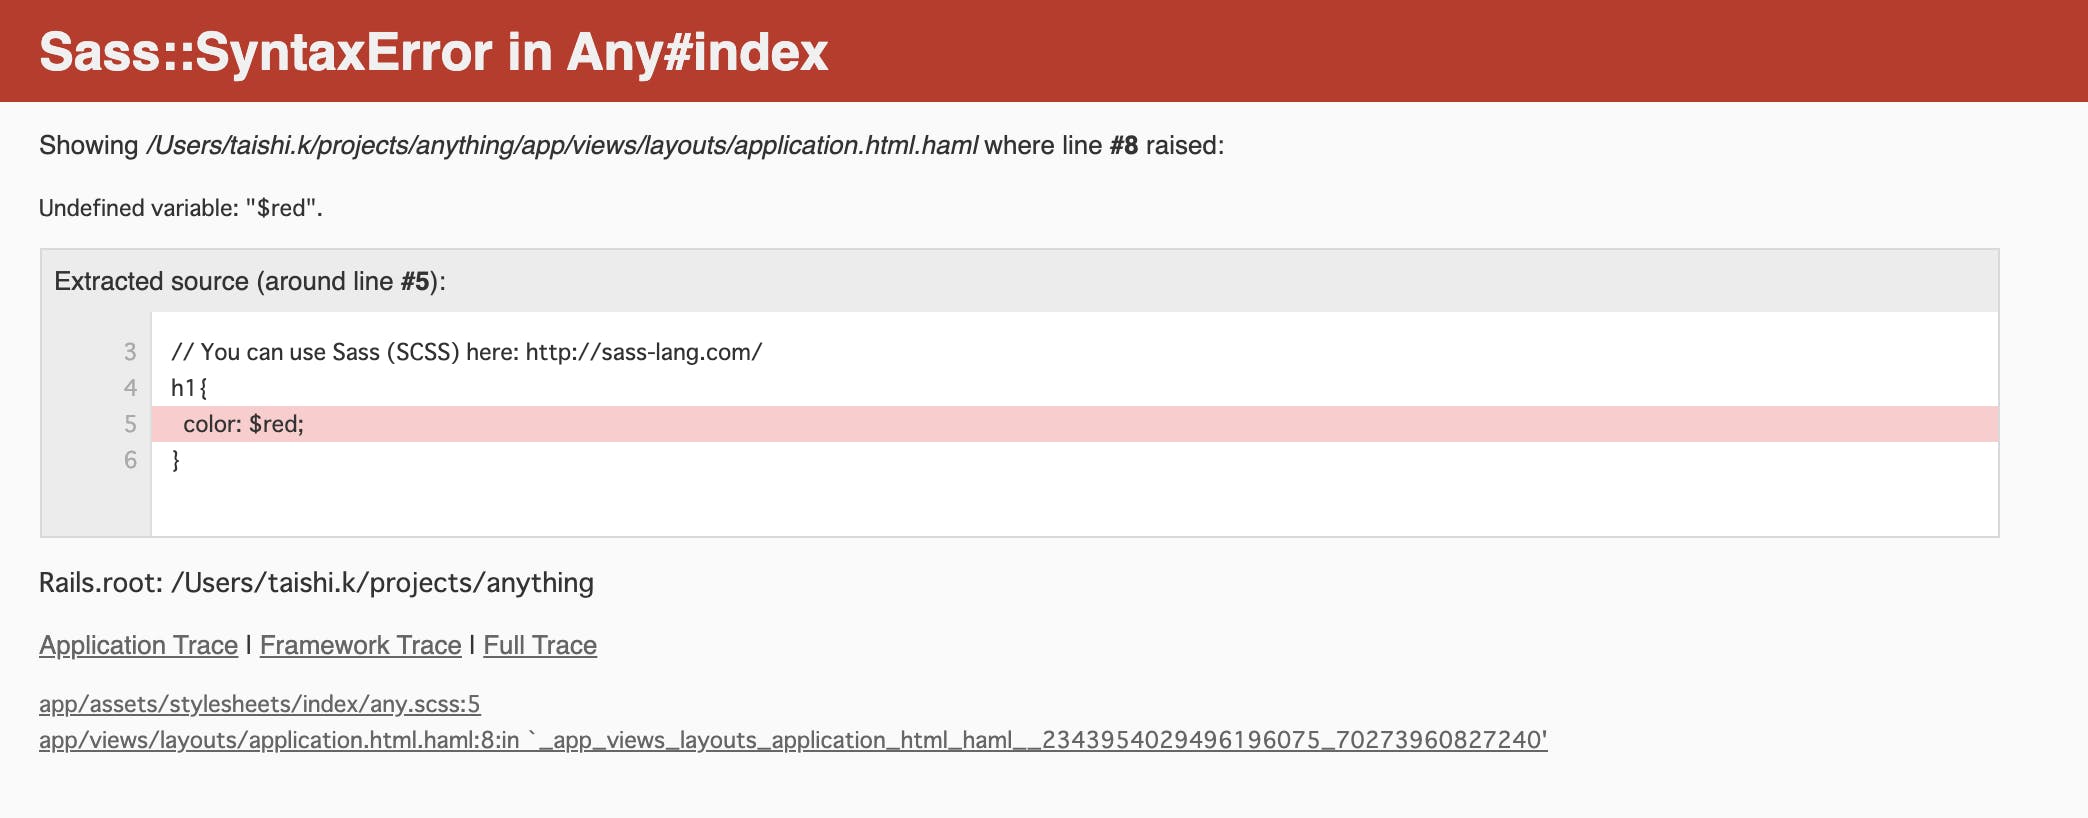Image resolution: width=2088 pixels, height=818 pixels.
Task: Open the Application Trace view
Action: pyautogui.click(x=138, y=645)
